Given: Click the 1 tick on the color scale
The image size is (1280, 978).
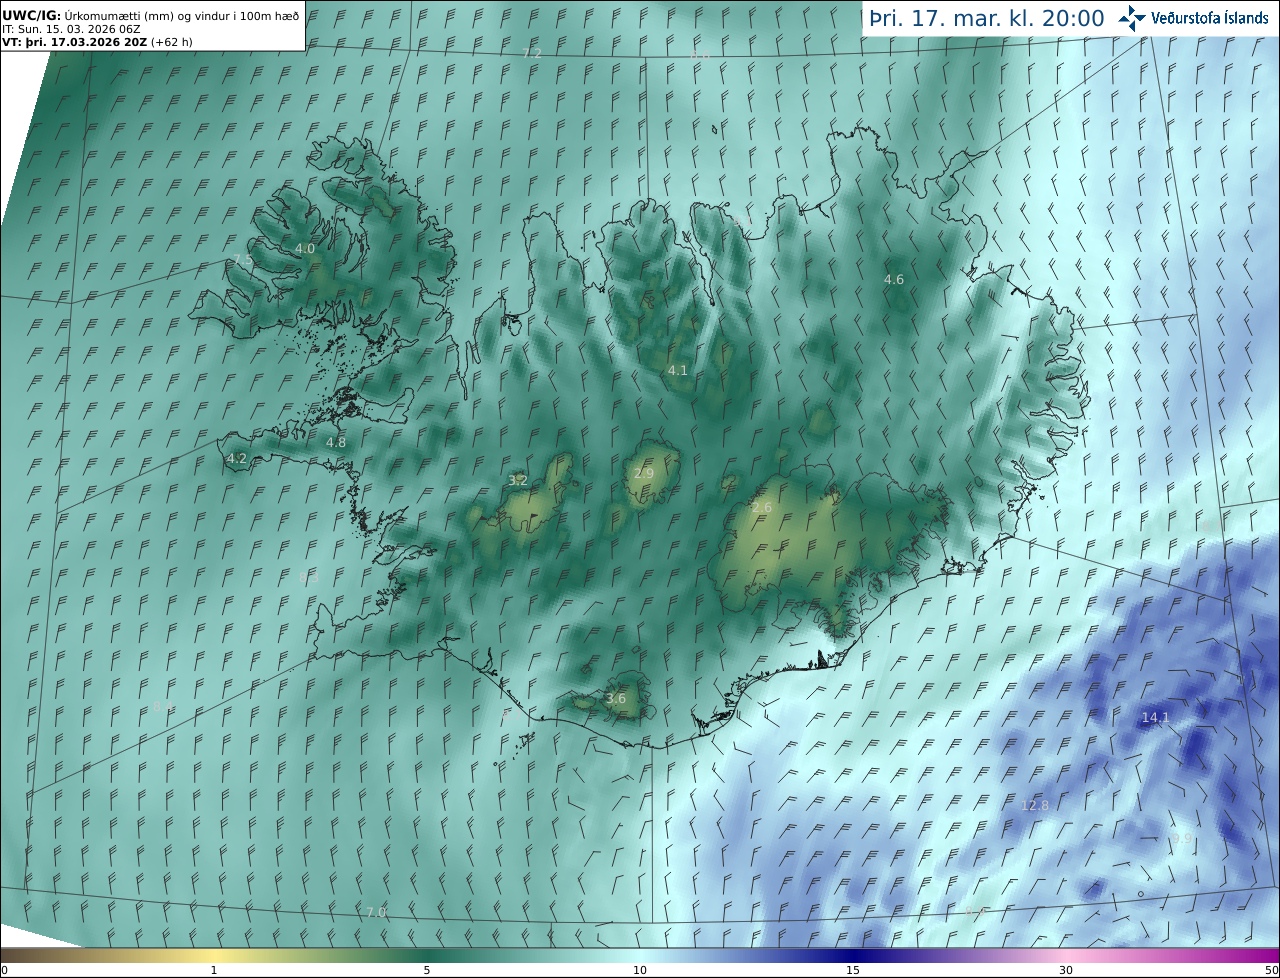Looking at the screenshot, I should coord(214,970).
